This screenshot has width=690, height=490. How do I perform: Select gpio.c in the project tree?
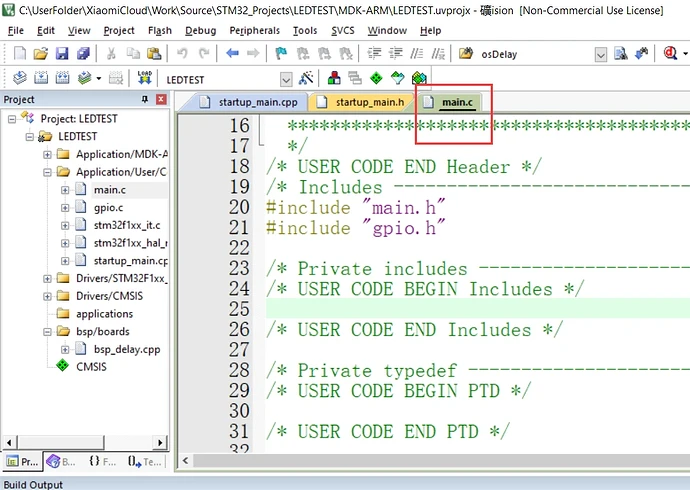click(108, 207)
